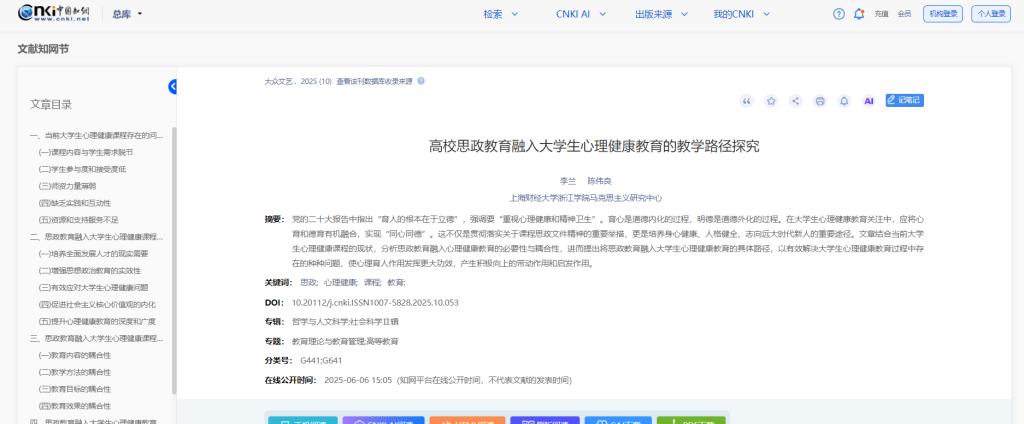Collapse the article outline sidebar arrow
The width and height of the screenshot is (1024, 424).
pos(173,87)
